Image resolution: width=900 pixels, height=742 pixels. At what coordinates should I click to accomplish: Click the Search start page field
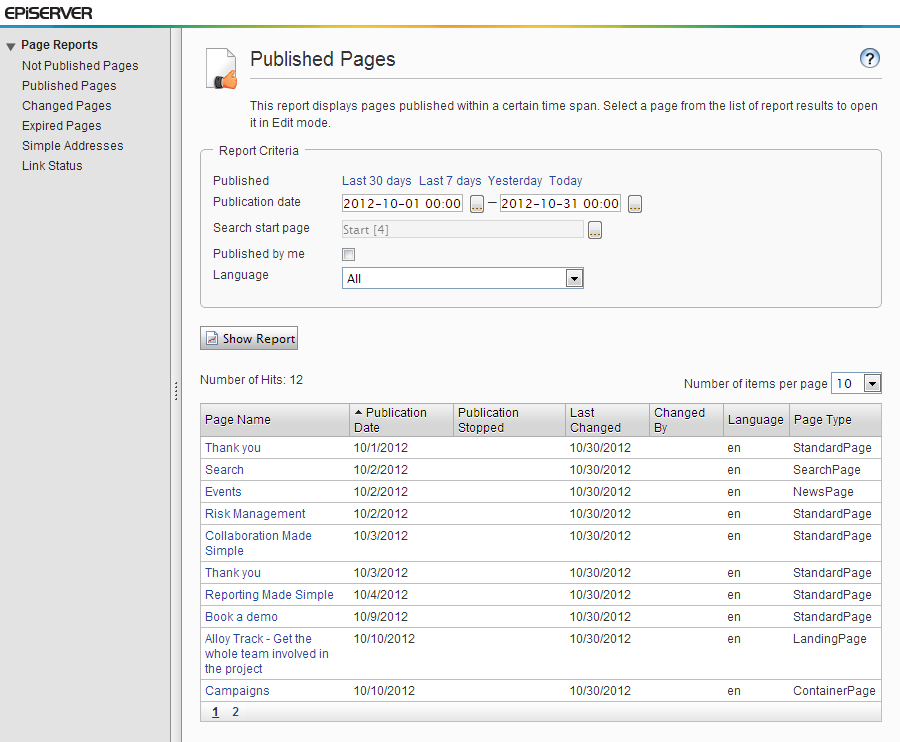point(463,230)
